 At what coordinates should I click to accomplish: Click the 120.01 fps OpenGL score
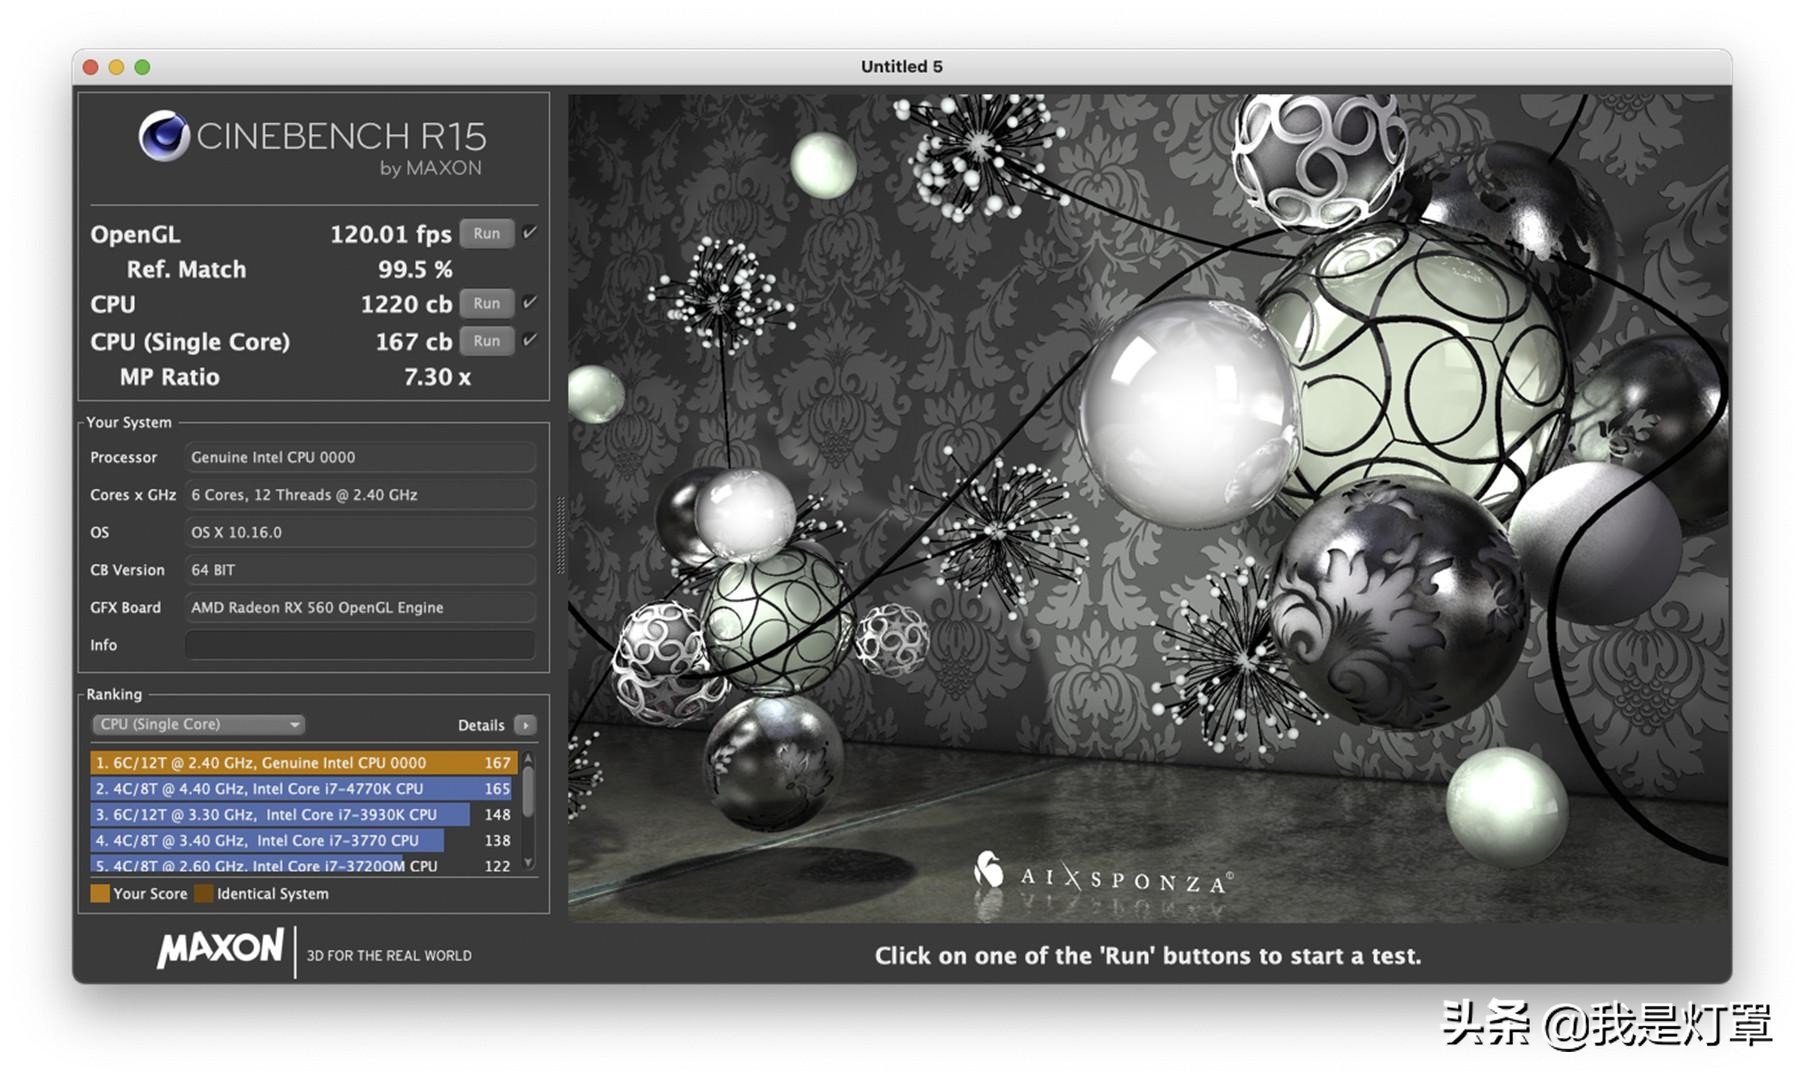tap(391, 234)
